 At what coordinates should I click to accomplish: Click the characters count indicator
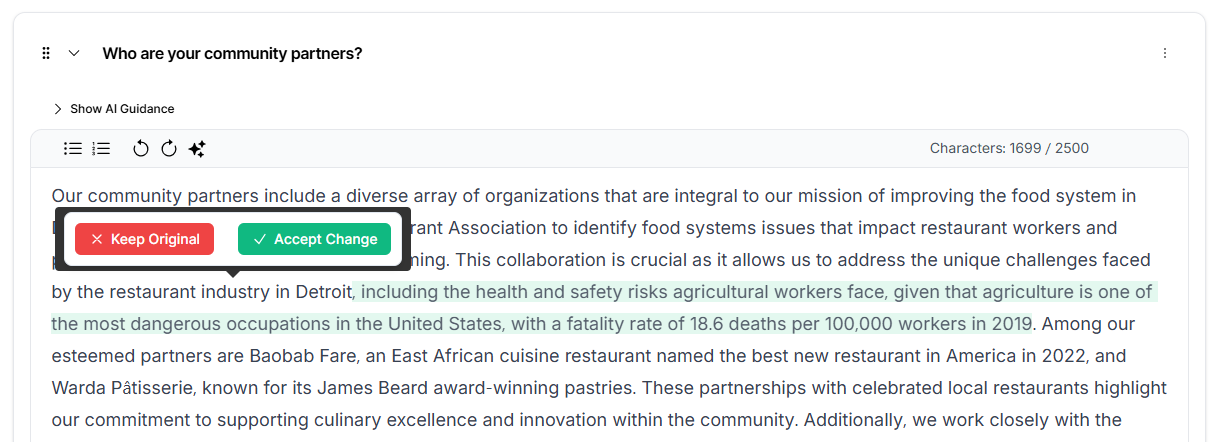coord(1009,148)
